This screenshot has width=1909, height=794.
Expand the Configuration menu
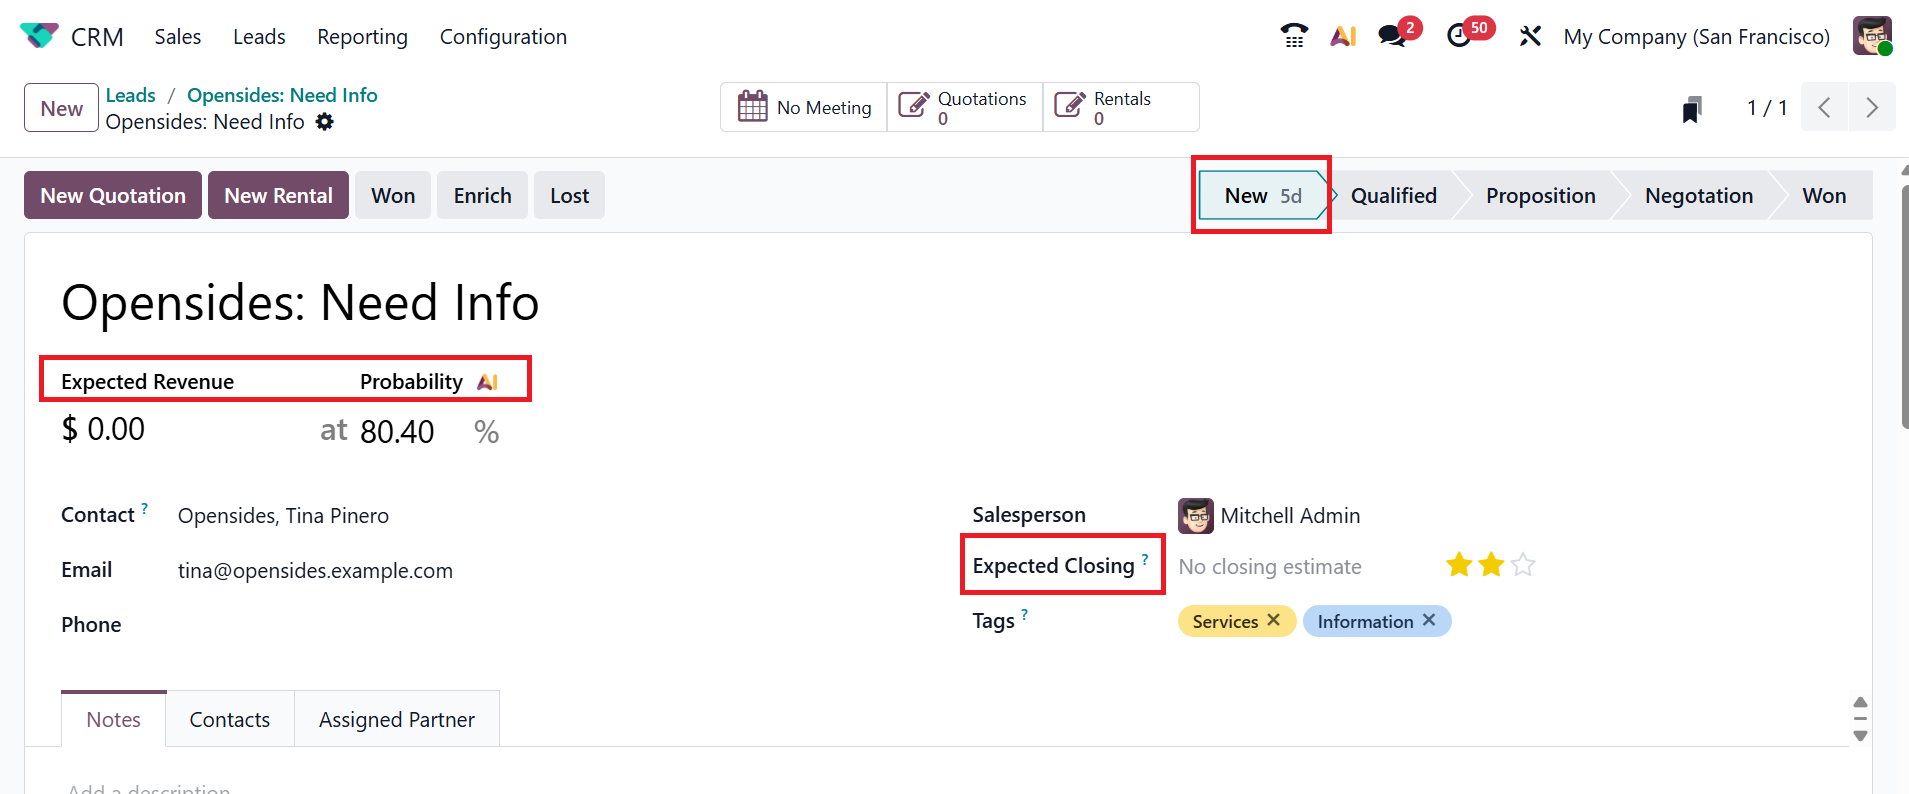tap(503, 37)
